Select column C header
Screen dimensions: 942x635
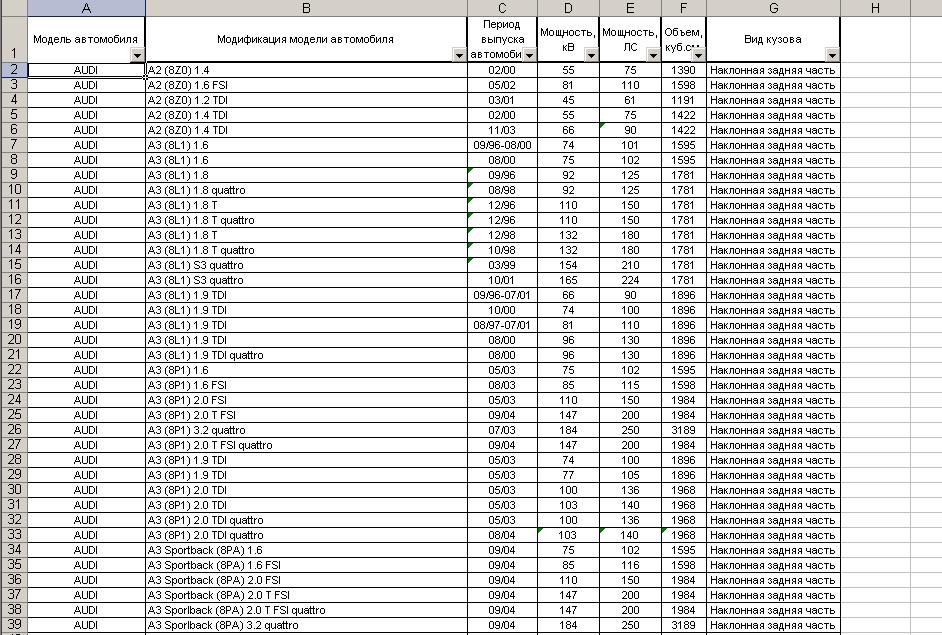click(502, 8)
